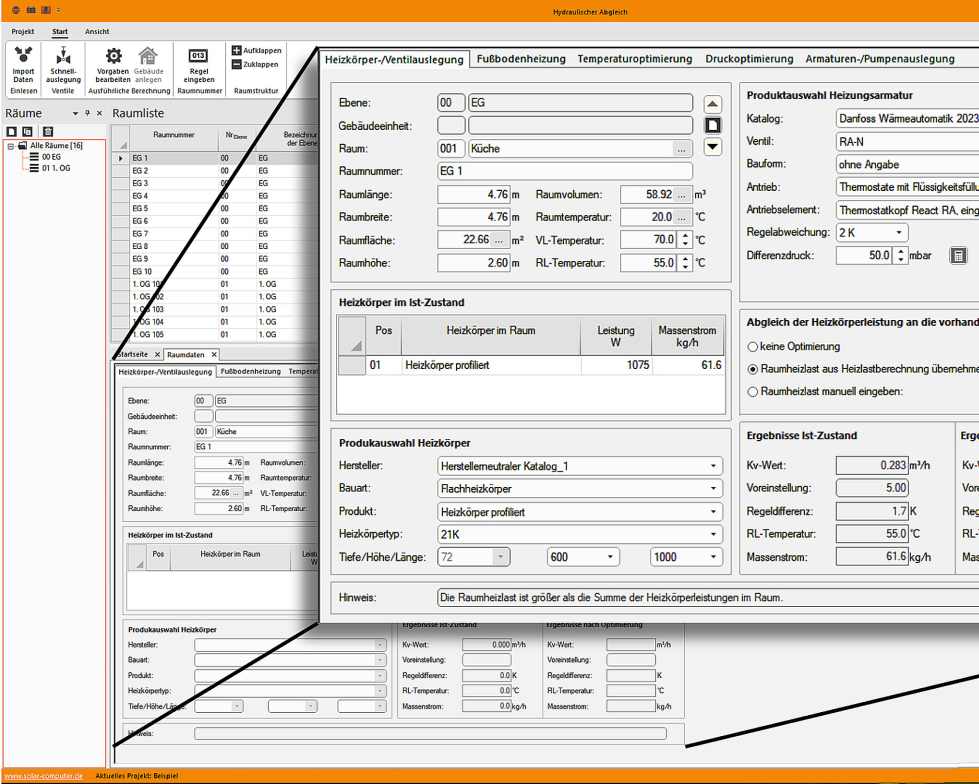Click the trash icon in Räume panel
This screenshot has width=979, height=784.
pyautogui.click(x=47, y=131)
